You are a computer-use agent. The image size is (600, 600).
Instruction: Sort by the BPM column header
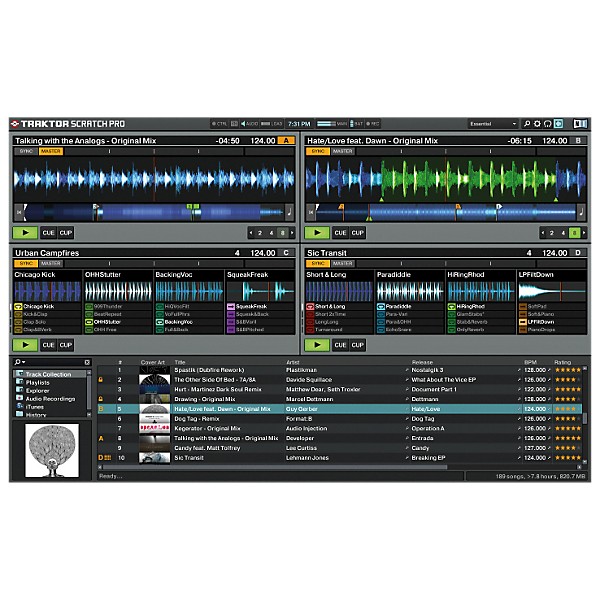coord(530,362)
